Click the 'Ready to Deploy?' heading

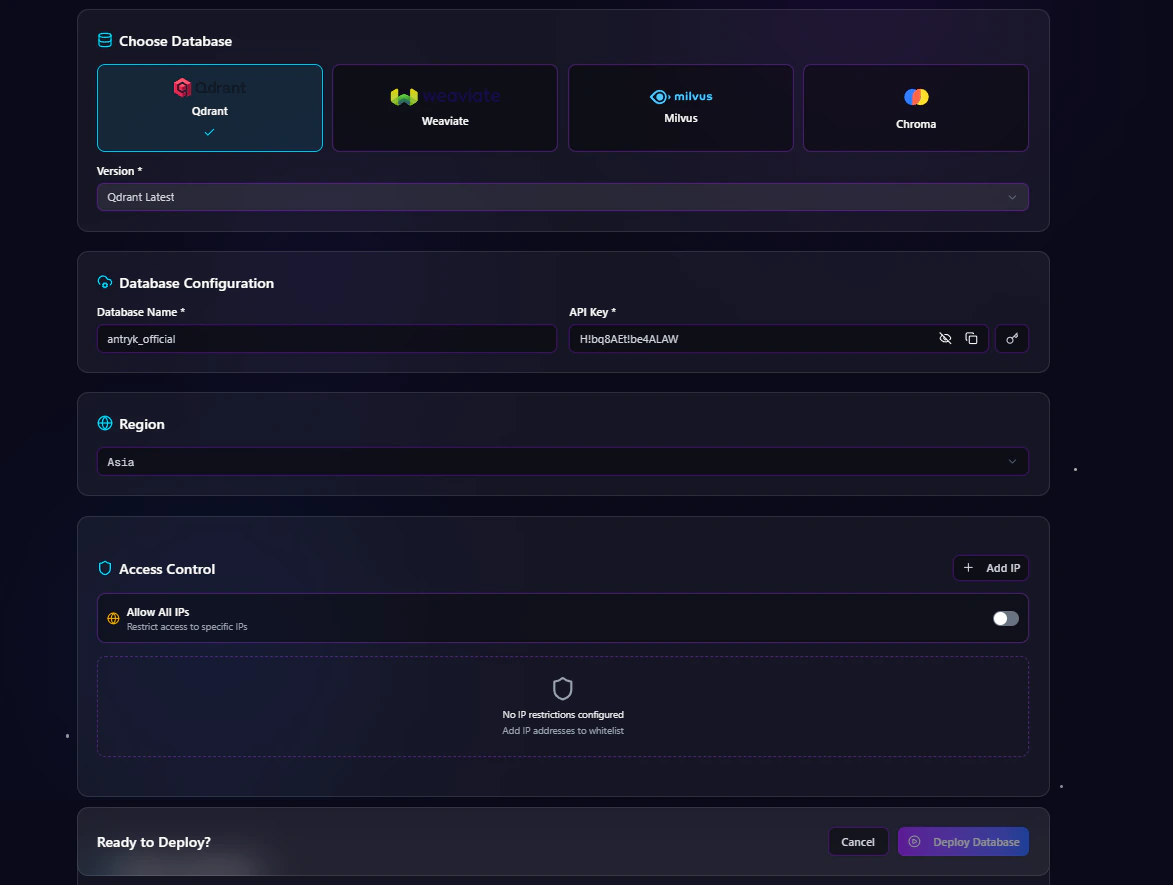point(153,842)
